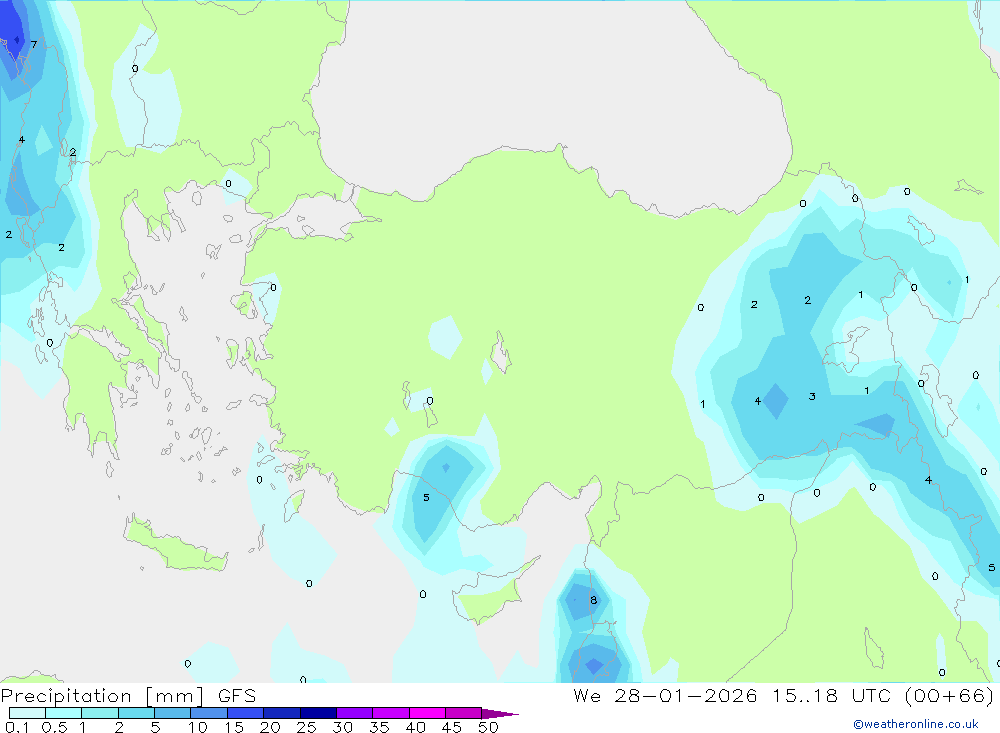Screen dimensions: 1000x733
Task: Click the legend label "20"
Action: pyautogui.click(x=270, y=727)
